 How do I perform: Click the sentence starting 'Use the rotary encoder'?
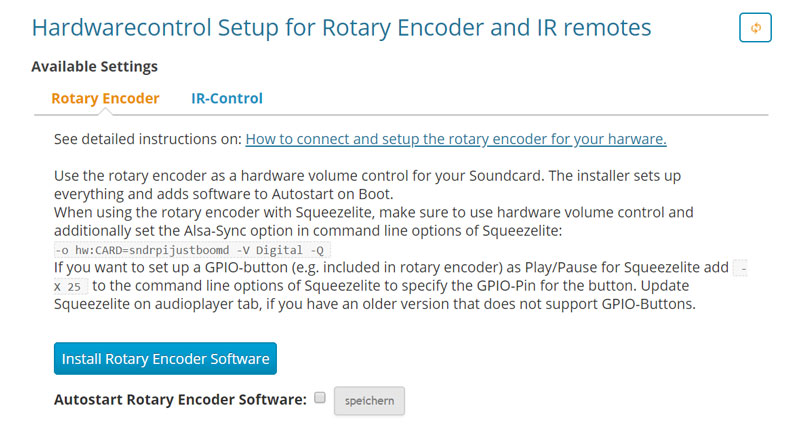367,176
